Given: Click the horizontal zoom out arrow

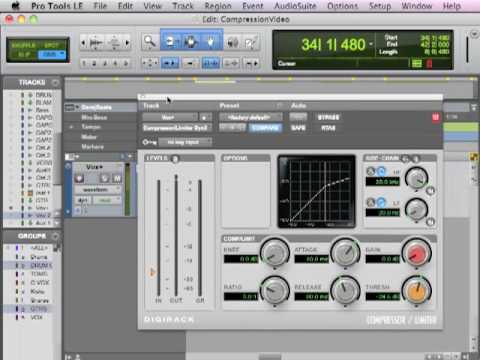Looking at the screenshot, I should point(83,43).
